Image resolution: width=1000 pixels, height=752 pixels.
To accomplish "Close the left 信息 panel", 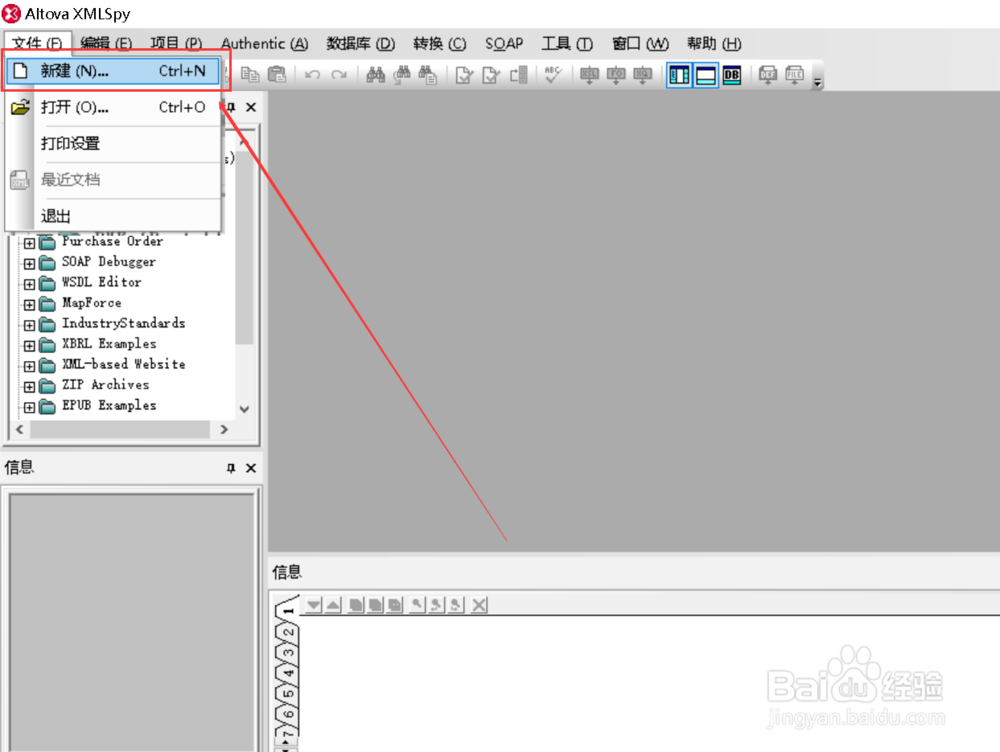I will tap(251, 468).
